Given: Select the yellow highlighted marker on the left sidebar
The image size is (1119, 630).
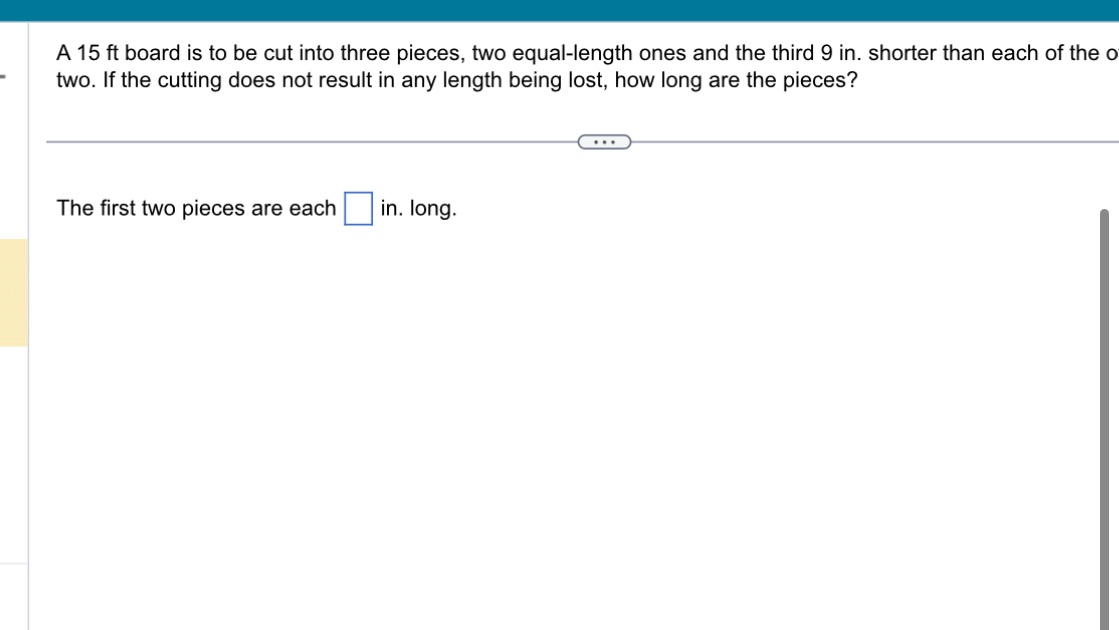Looking at the screenshot, I should coord(12,291).
